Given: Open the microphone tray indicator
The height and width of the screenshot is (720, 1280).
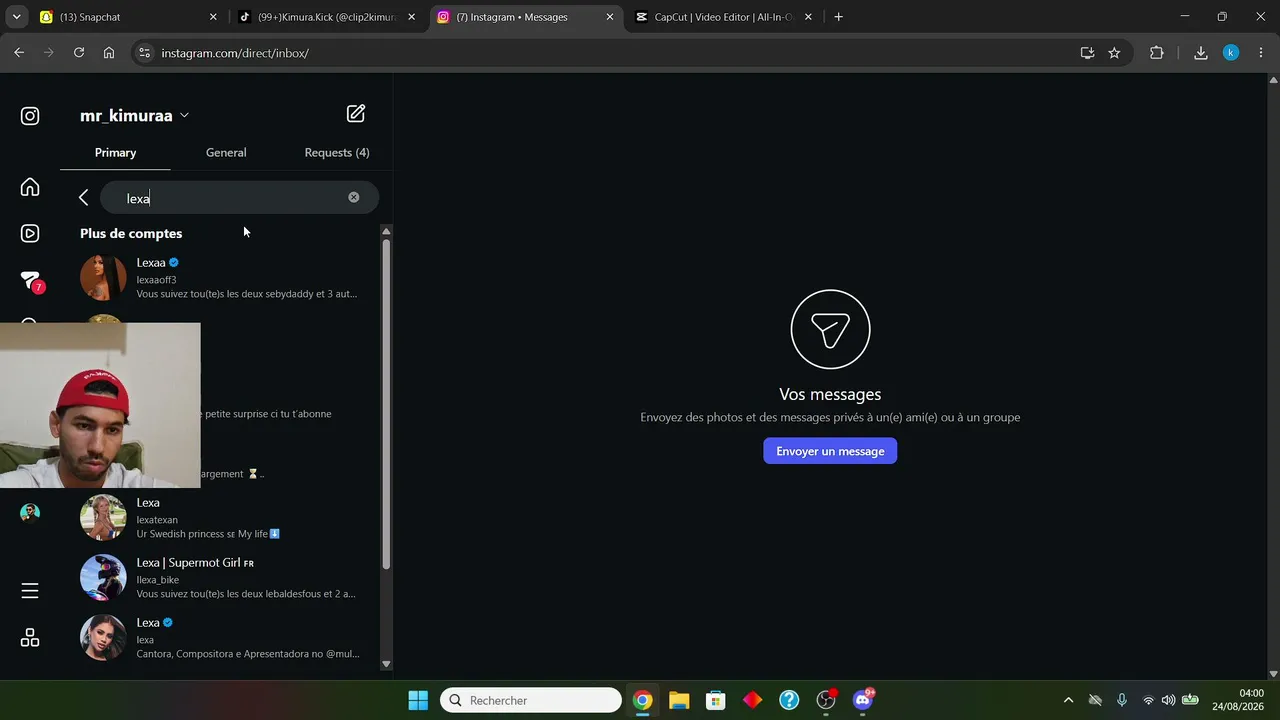Looking at the screenshot, I should click(1122, 700).
